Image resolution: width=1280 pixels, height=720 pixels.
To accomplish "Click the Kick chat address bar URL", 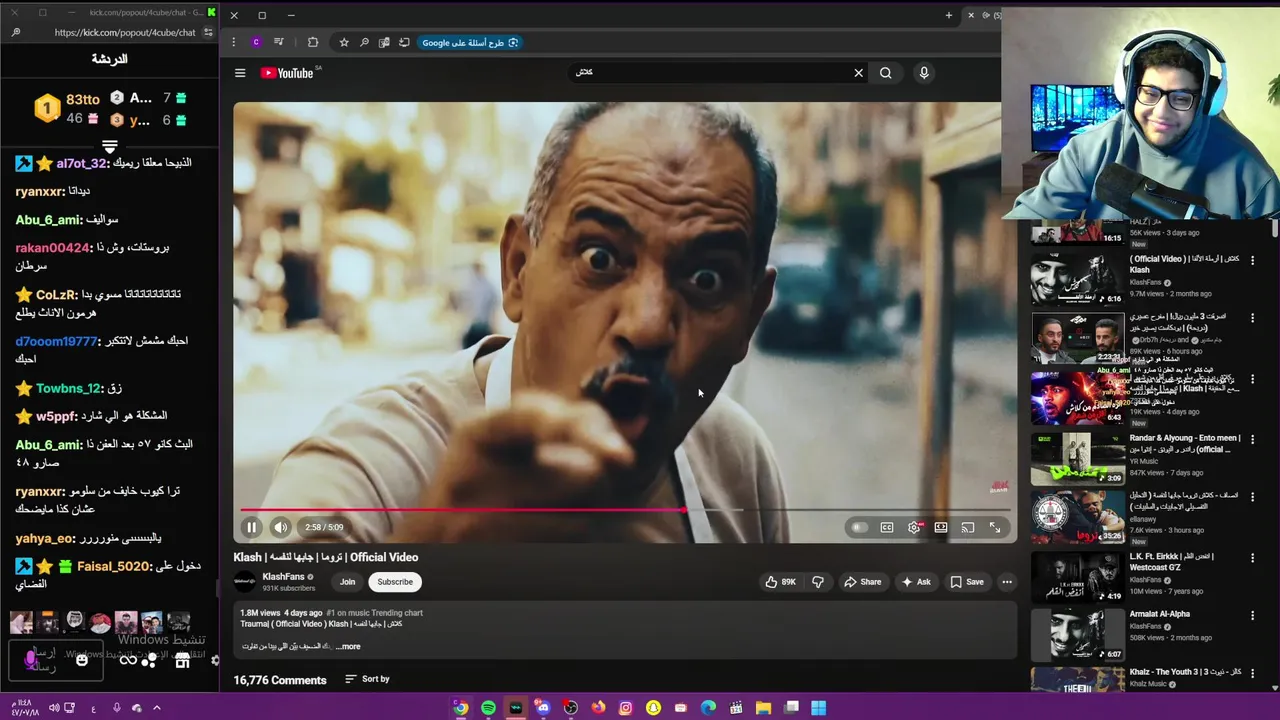I will 125,32.
